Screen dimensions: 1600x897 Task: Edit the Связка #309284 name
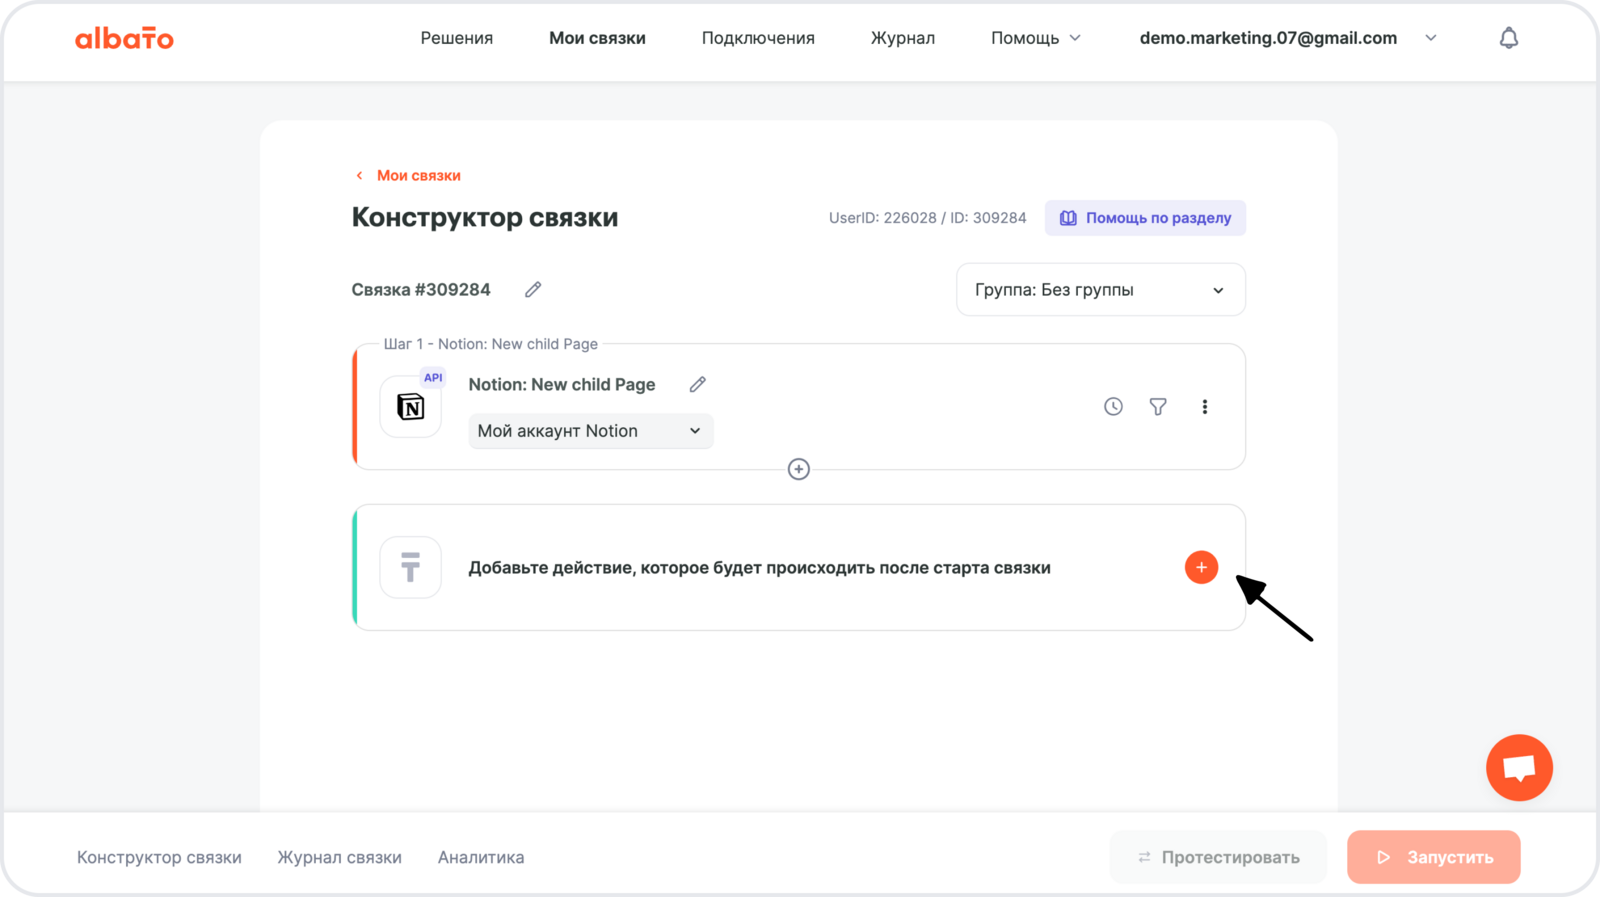click(x=533, y=290)
